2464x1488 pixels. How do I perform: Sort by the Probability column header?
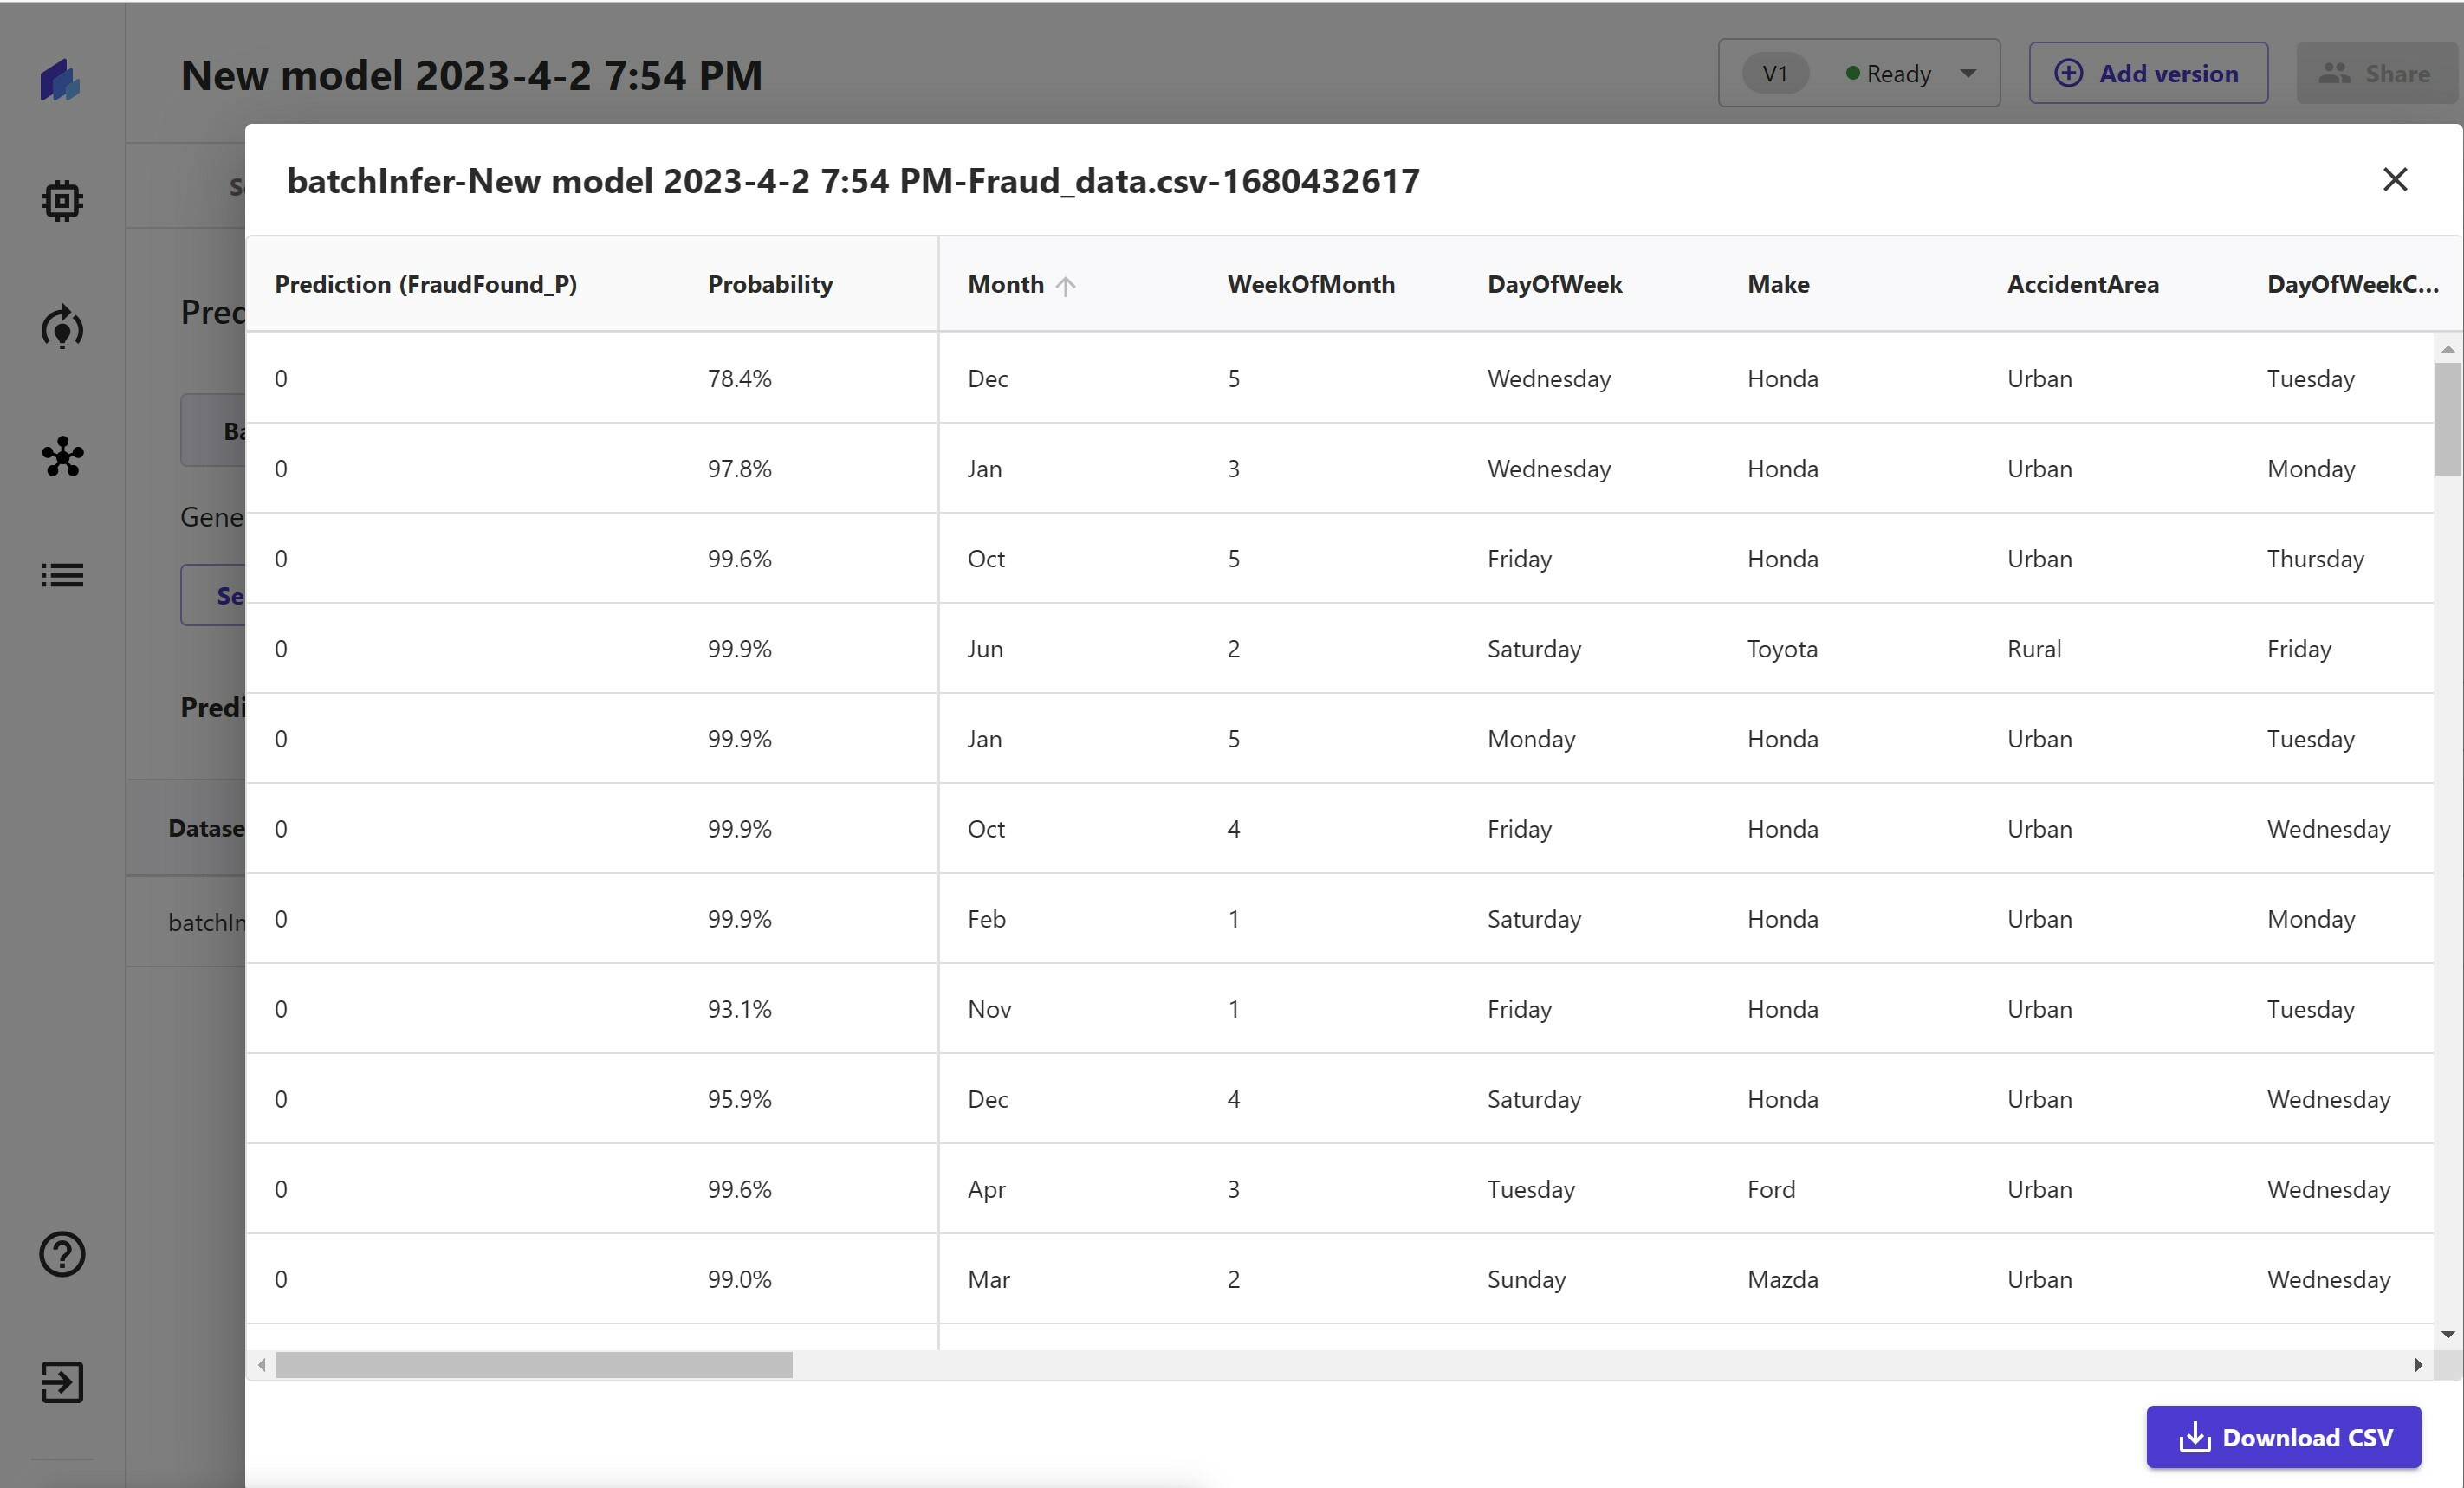pos(770,285)
